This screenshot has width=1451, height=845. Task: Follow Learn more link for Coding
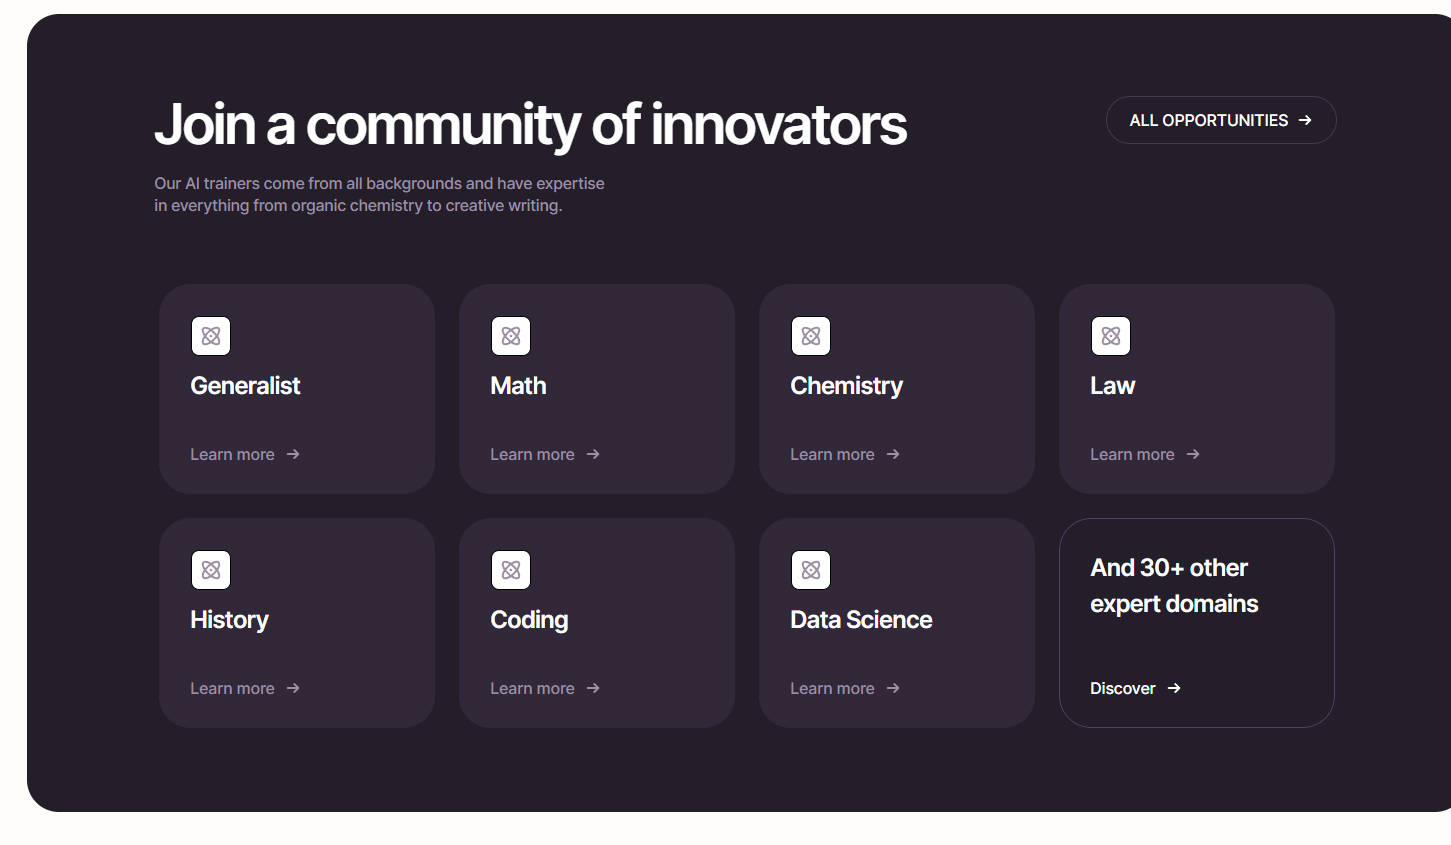click(545, 688)
